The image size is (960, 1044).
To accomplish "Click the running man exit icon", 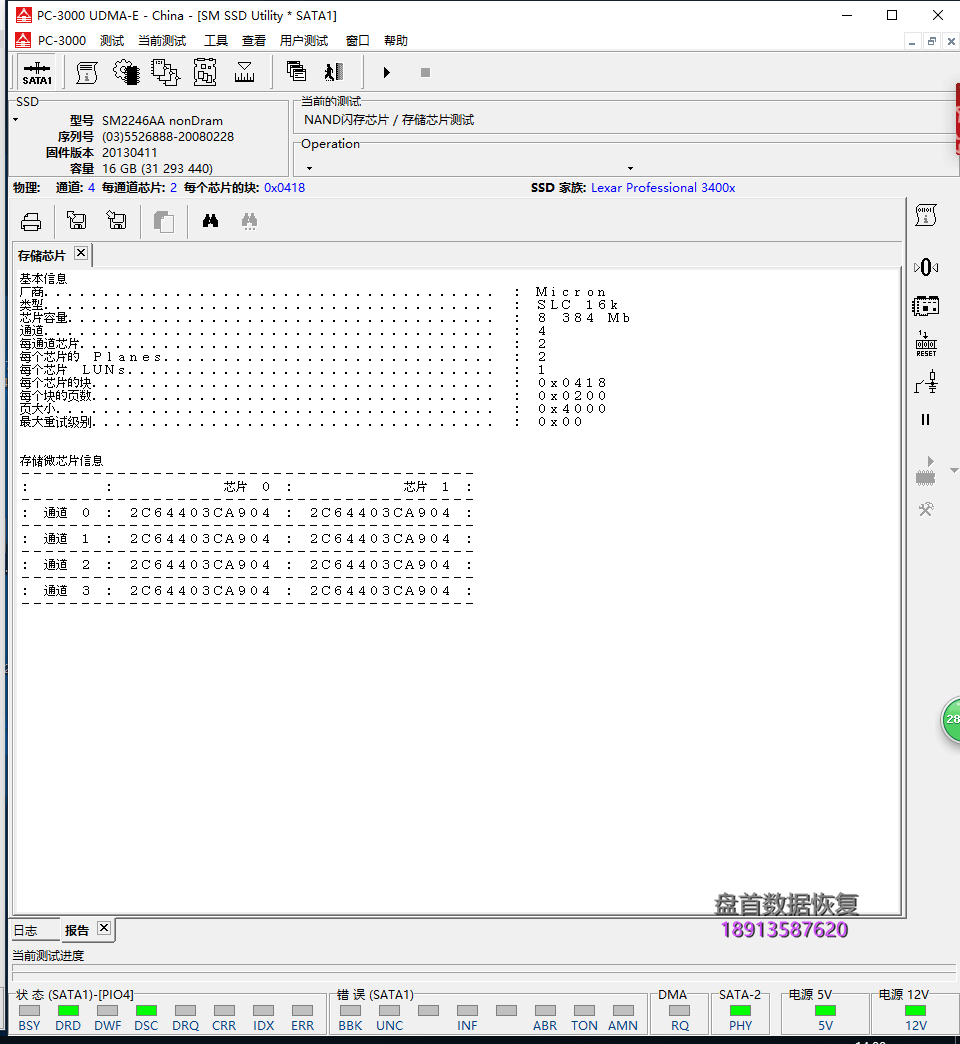I will coord(334,72).
